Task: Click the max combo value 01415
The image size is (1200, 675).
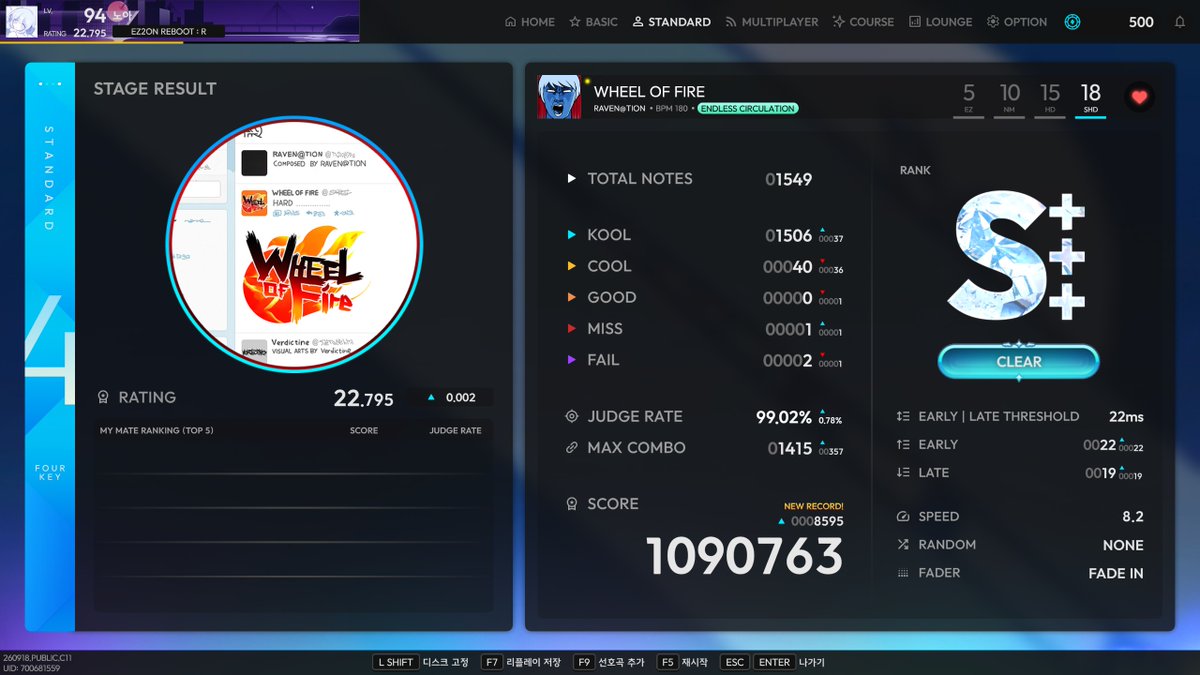Action: click(x=790, y=449)
